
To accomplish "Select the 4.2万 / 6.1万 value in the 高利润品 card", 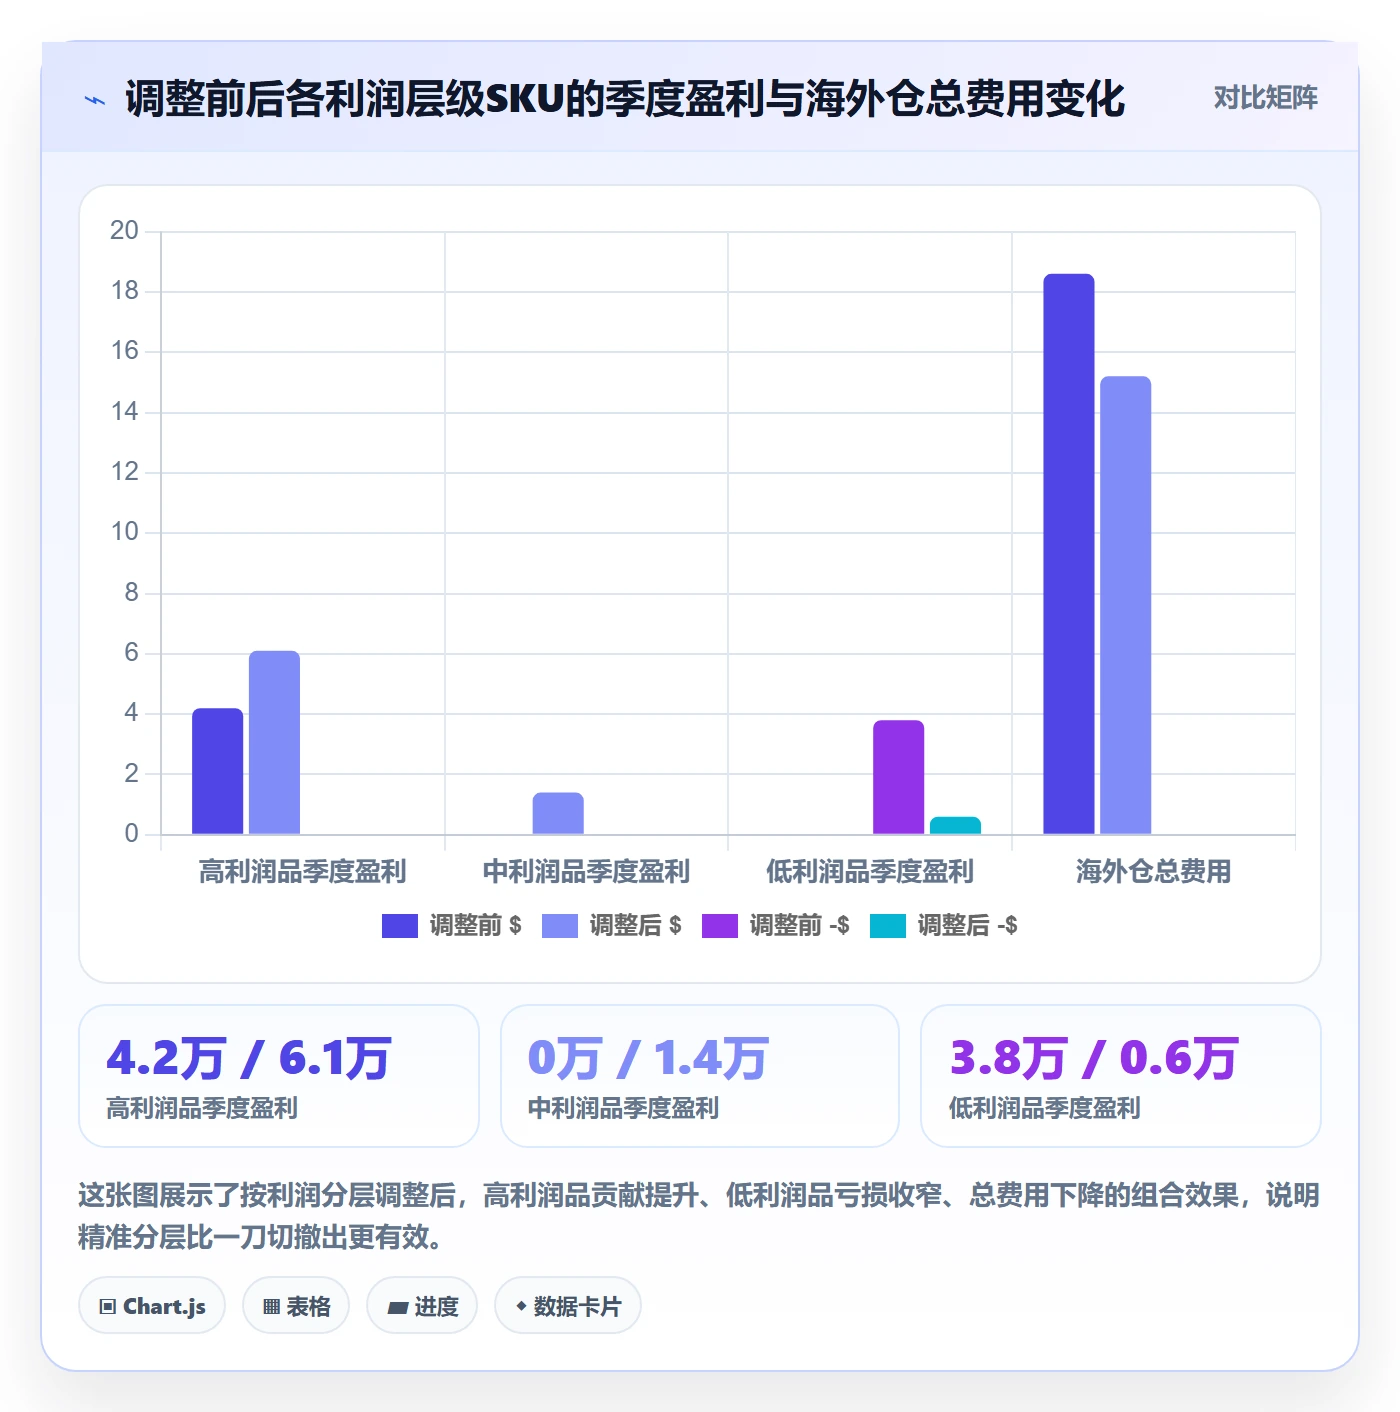I will 249,1058.
